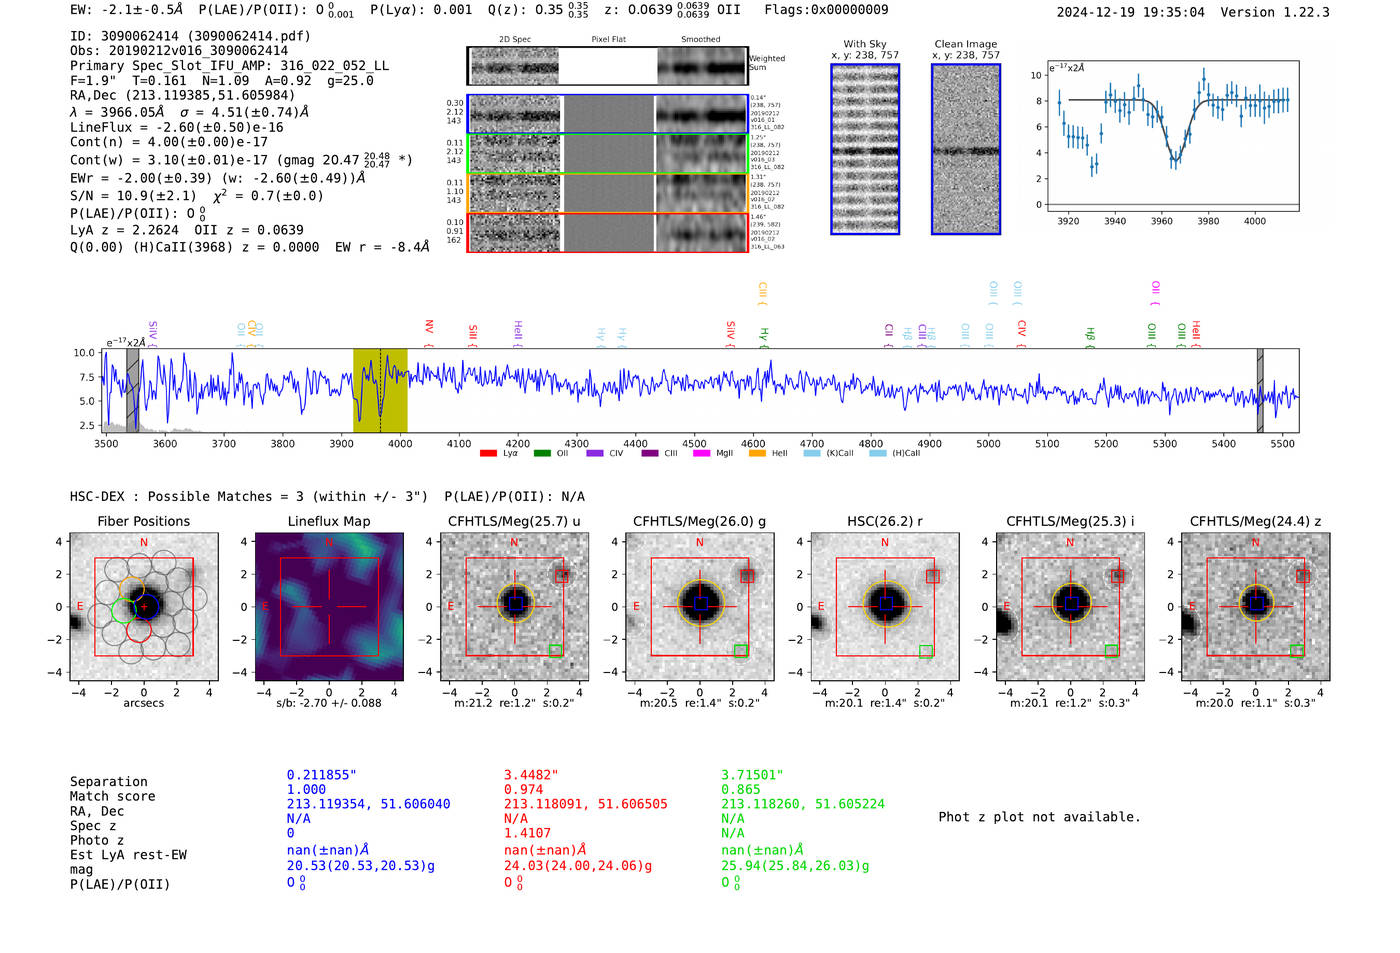Click the orange HeII legend swatch

click(x=757, y=454)
